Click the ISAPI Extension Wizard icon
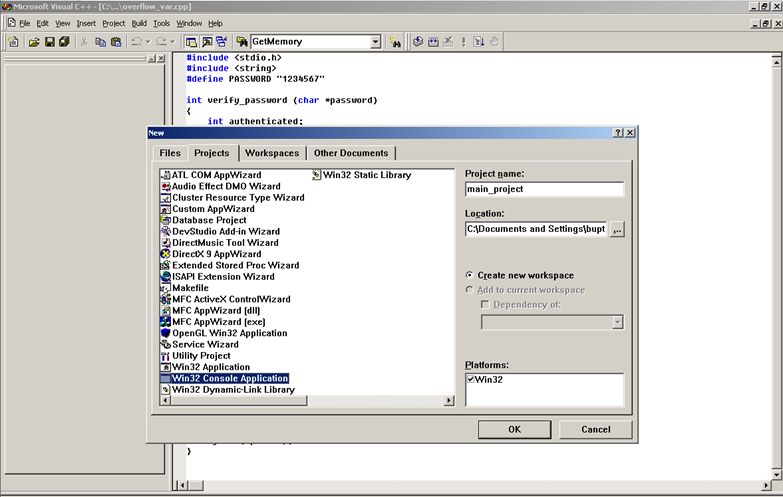 click(166, 277)
